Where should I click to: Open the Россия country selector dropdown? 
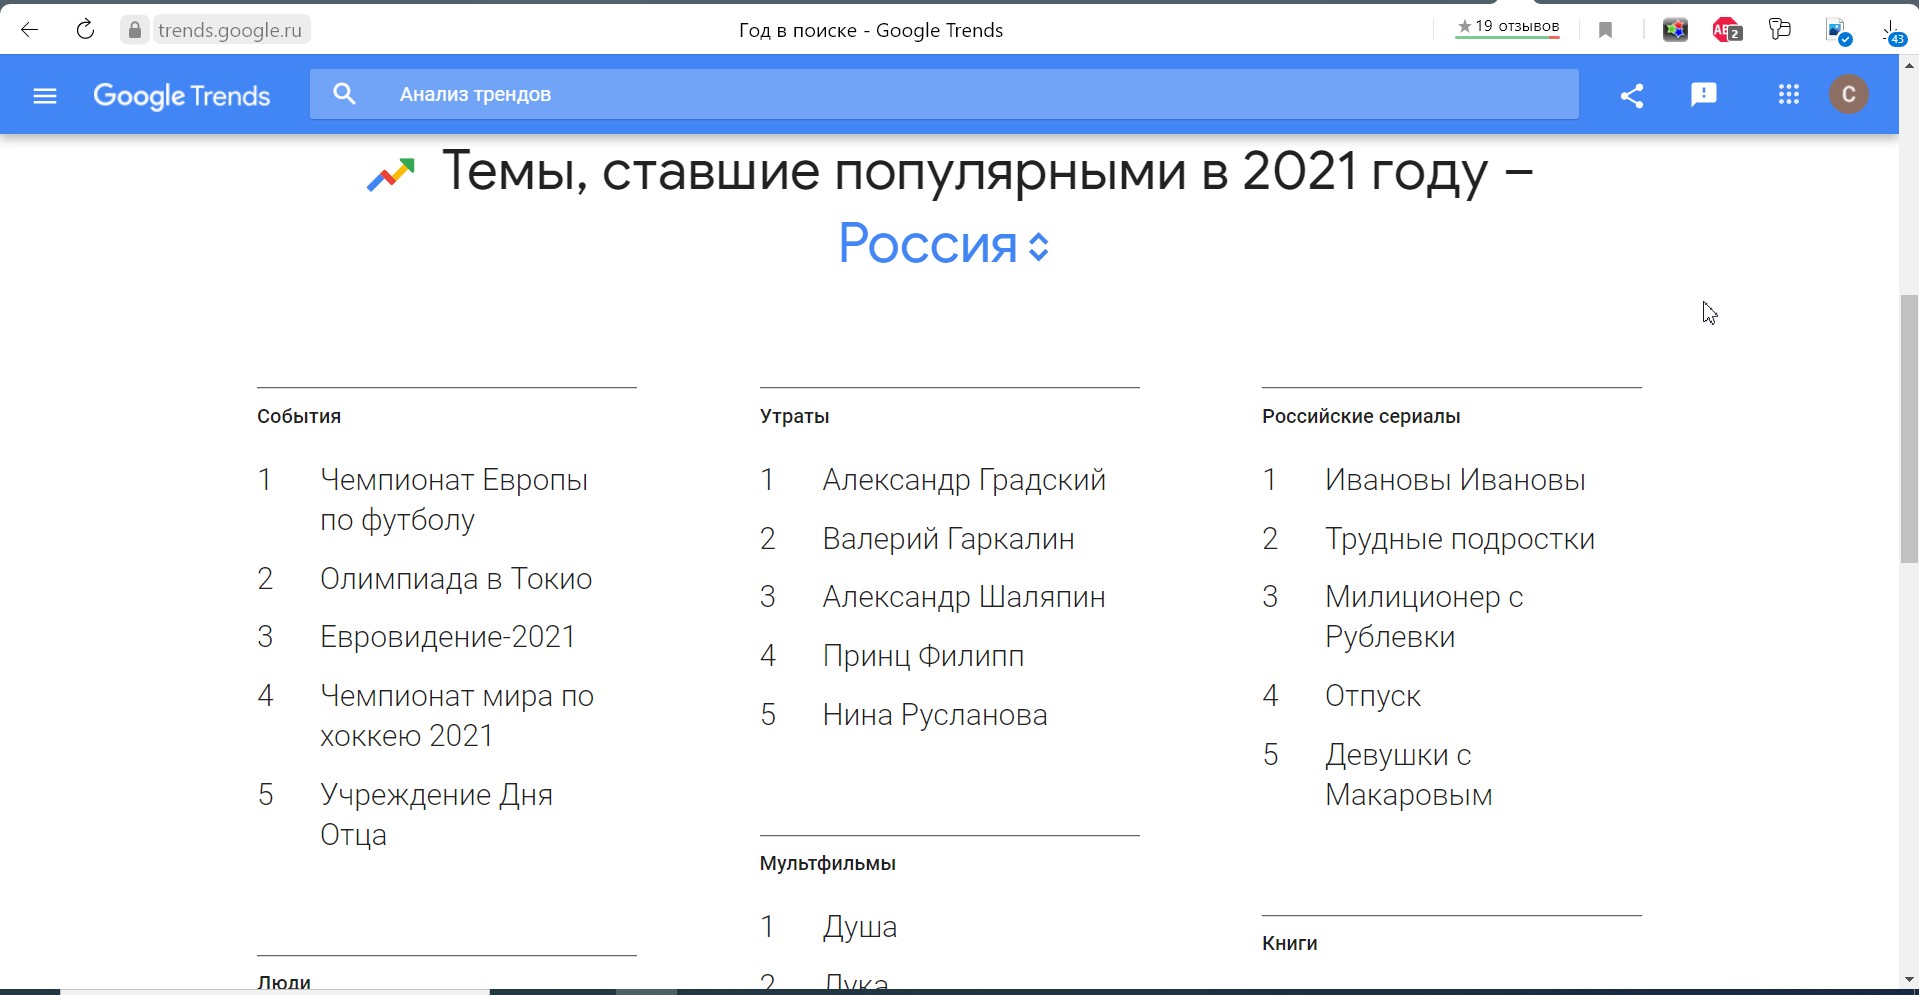pyautogui.click(x=944, y=243)
